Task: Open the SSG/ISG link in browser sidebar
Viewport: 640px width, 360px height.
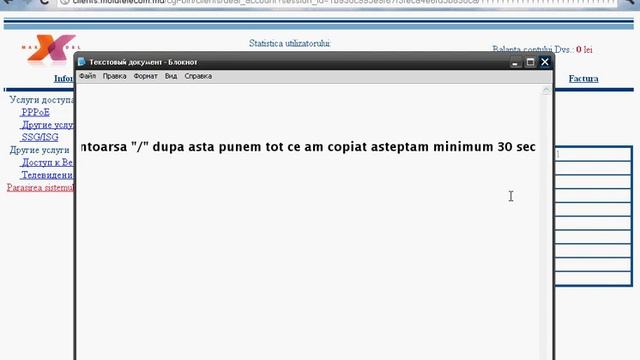Action: pyautogui.click(x=40, y=138)
